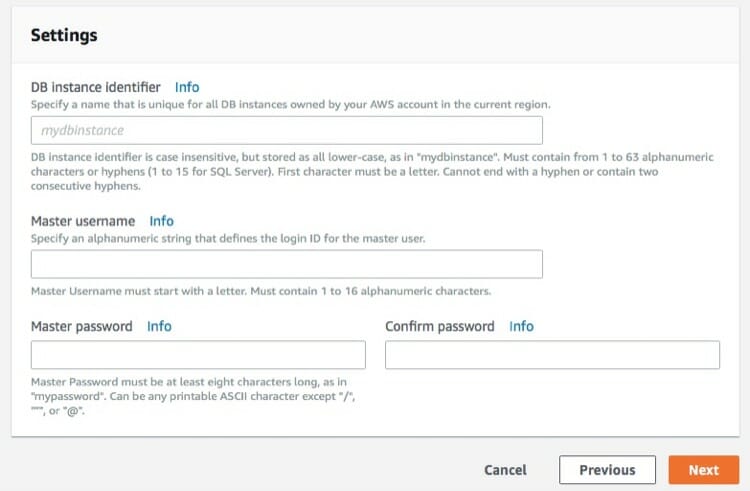Select the Confirm password field
750x491 pixels.
coord(552,355)
